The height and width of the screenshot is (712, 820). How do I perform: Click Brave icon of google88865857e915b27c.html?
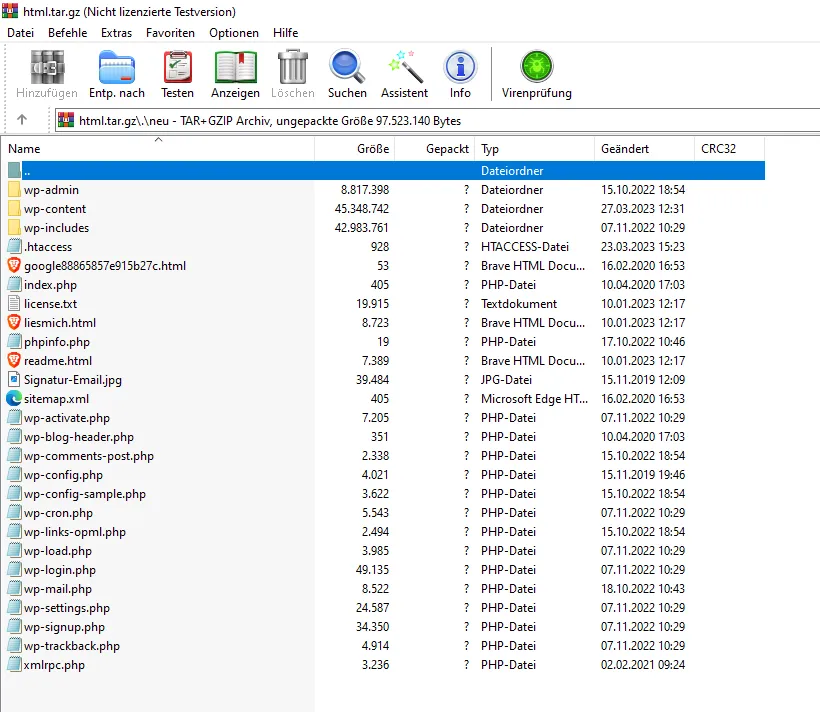click(14, 265)
